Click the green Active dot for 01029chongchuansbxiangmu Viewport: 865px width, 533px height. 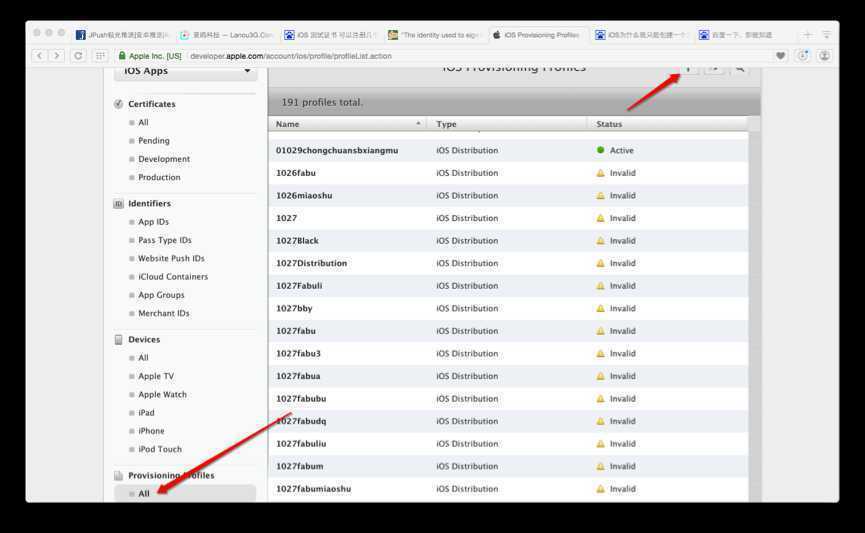point(600,150)
